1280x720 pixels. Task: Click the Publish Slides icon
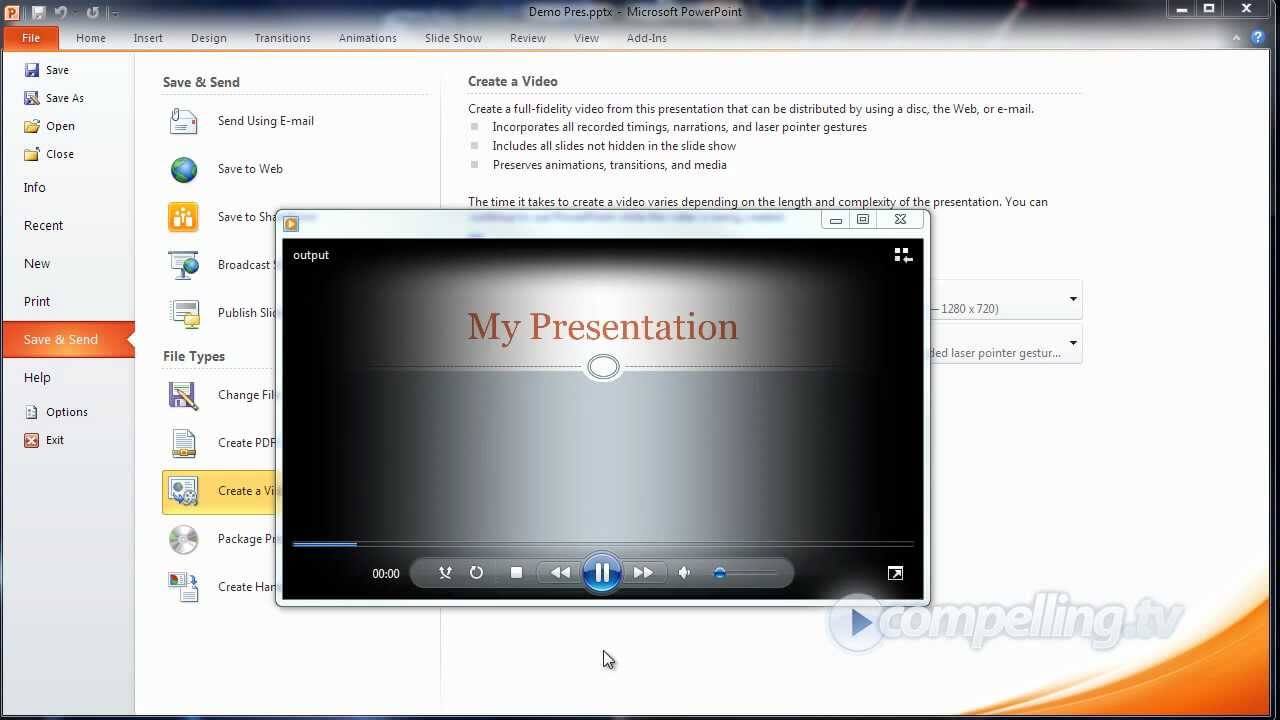[x=184, y=313]
